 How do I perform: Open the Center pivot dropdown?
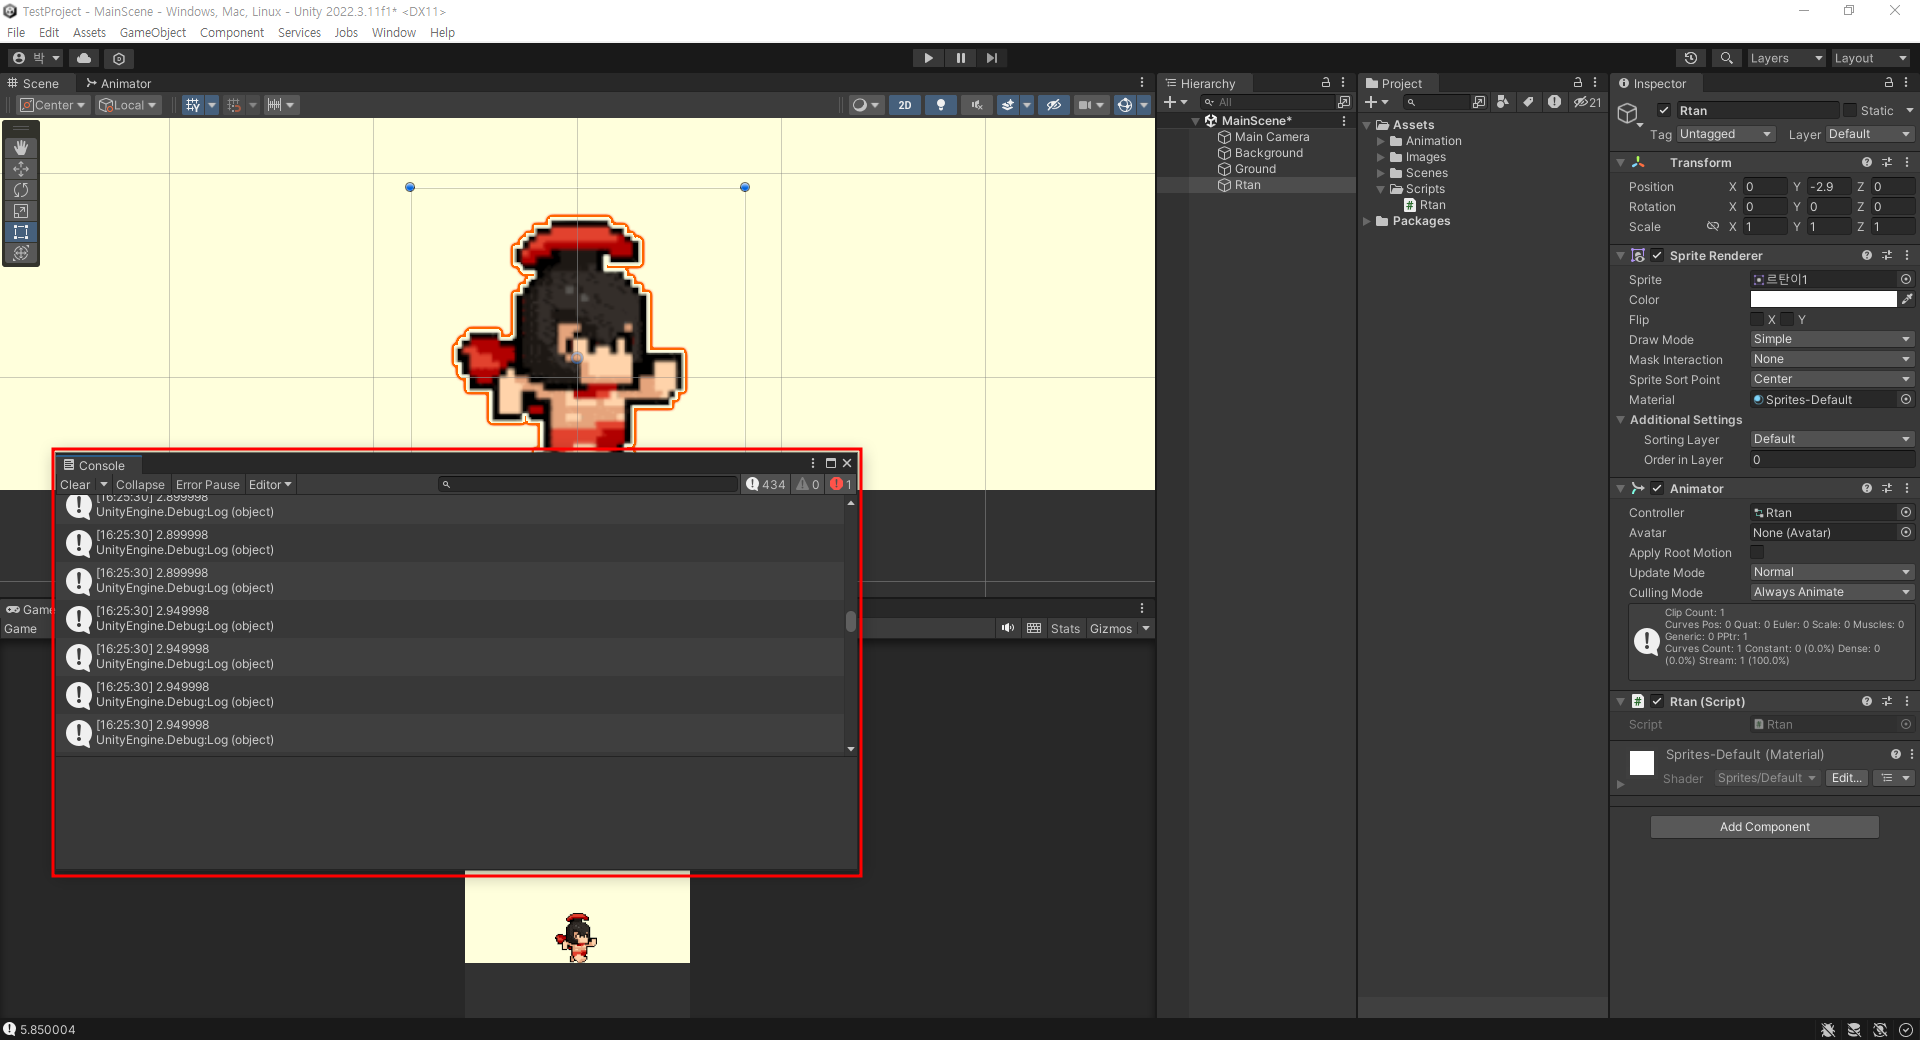pos(53,105)
